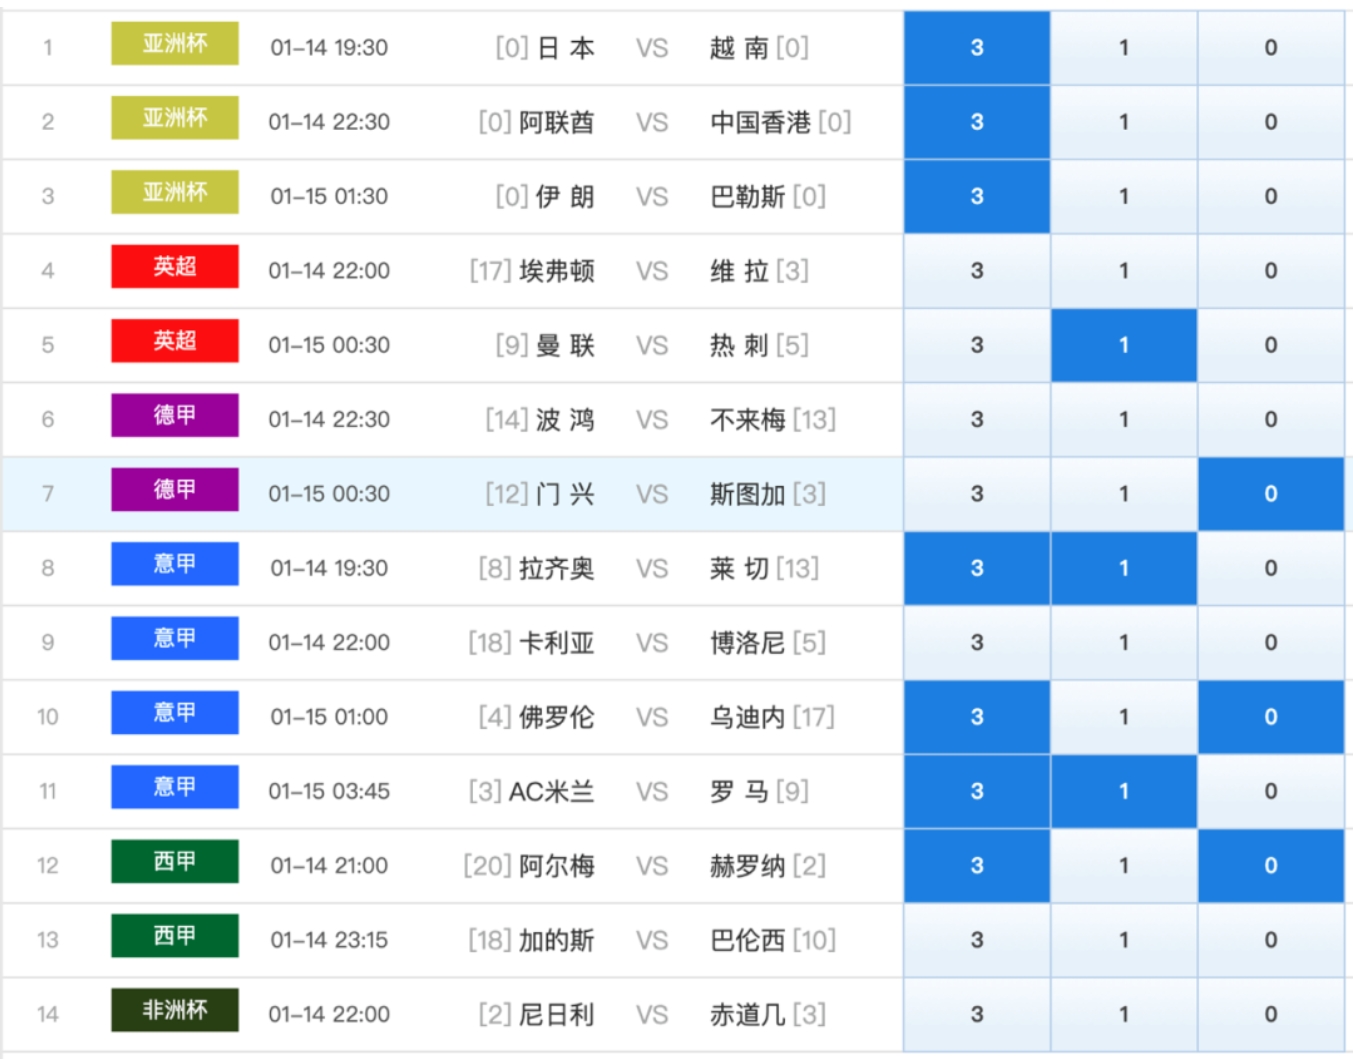Pick 0 for 阿联酋 vs 中国香港
Image resolution: width=1353 pixels, height=1059 pixels.
click(x=1271, y=122)
